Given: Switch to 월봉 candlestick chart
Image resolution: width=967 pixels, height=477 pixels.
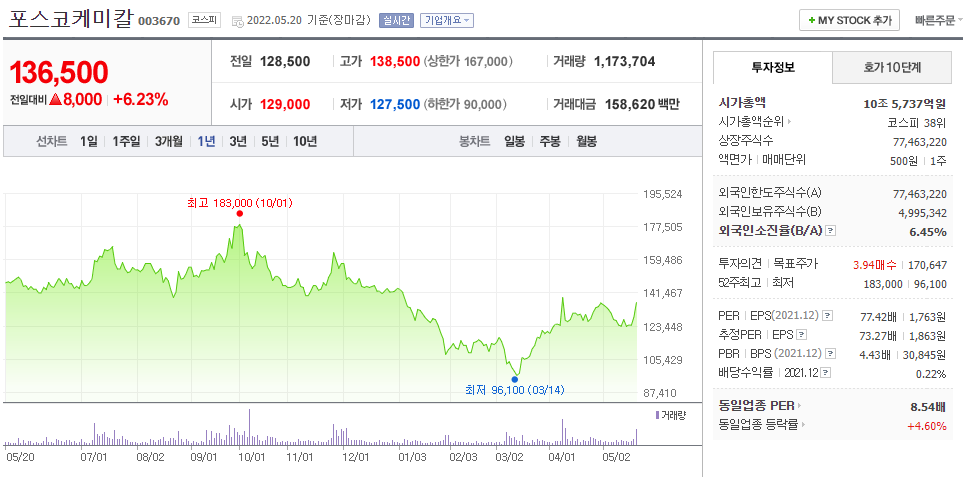Looking at the screenshot, I should (x=586, y=141).
